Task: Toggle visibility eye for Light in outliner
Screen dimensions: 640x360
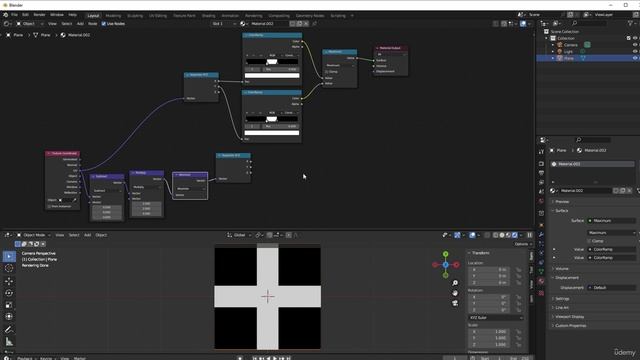Action: point(635,52)
